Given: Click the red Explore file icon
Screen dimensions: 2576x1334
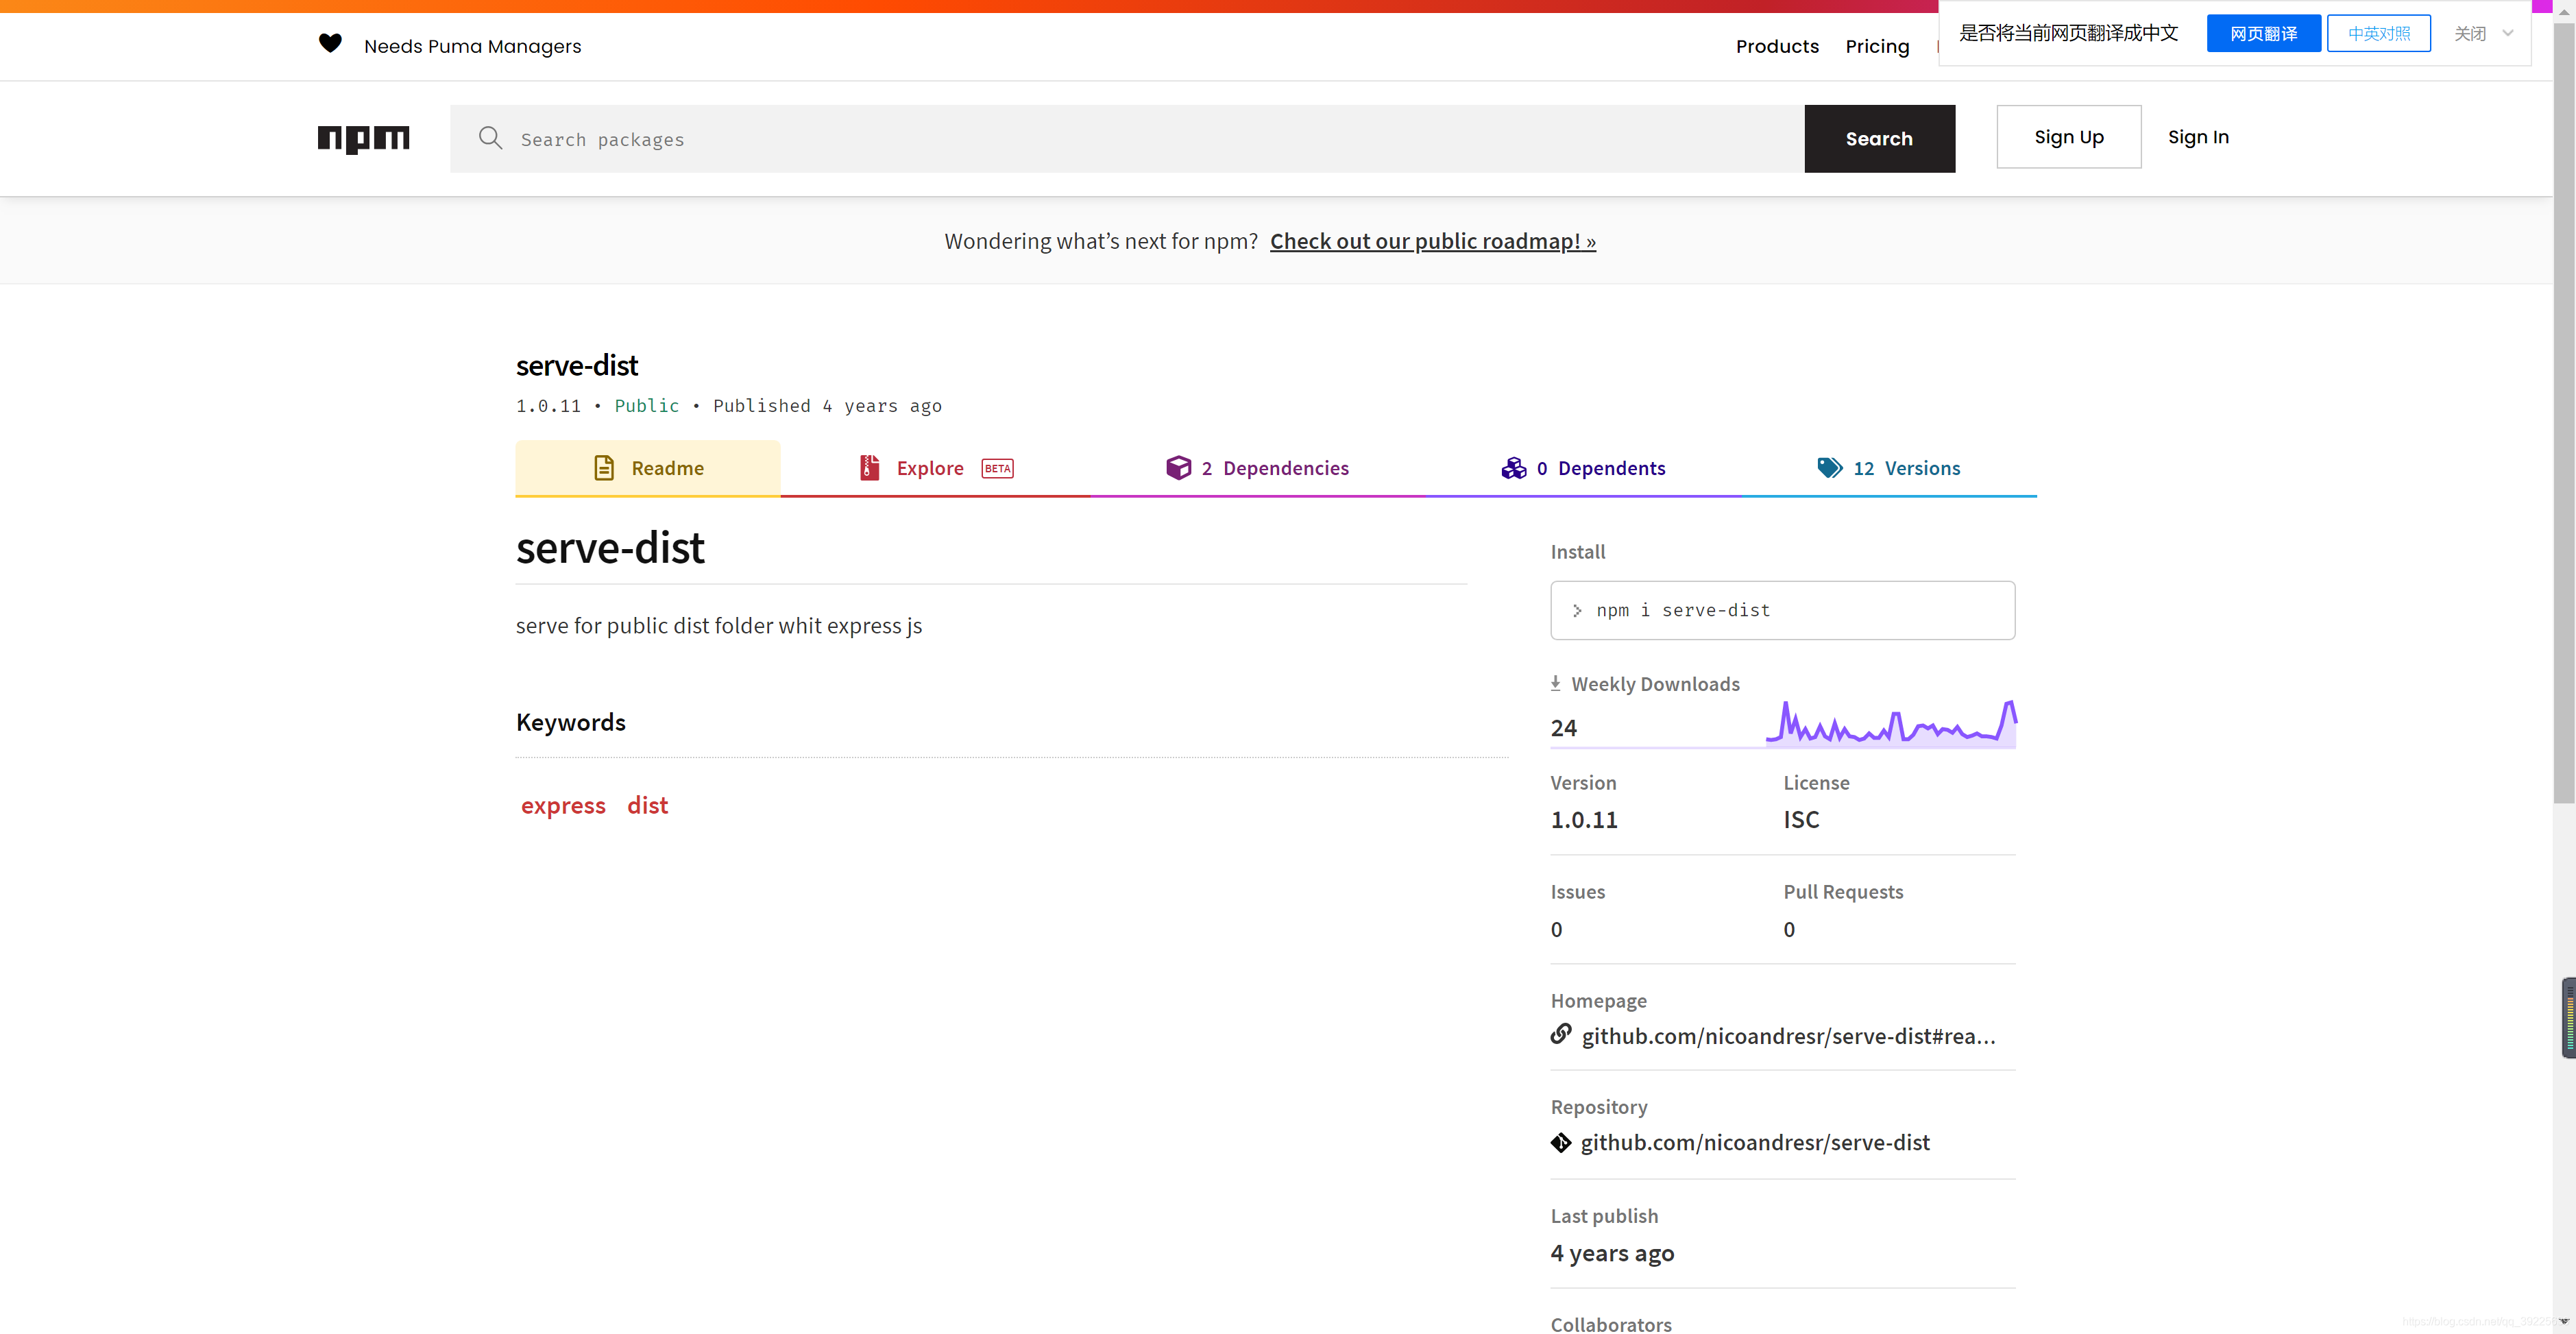Looking at the screenshot, I should 869,468.
